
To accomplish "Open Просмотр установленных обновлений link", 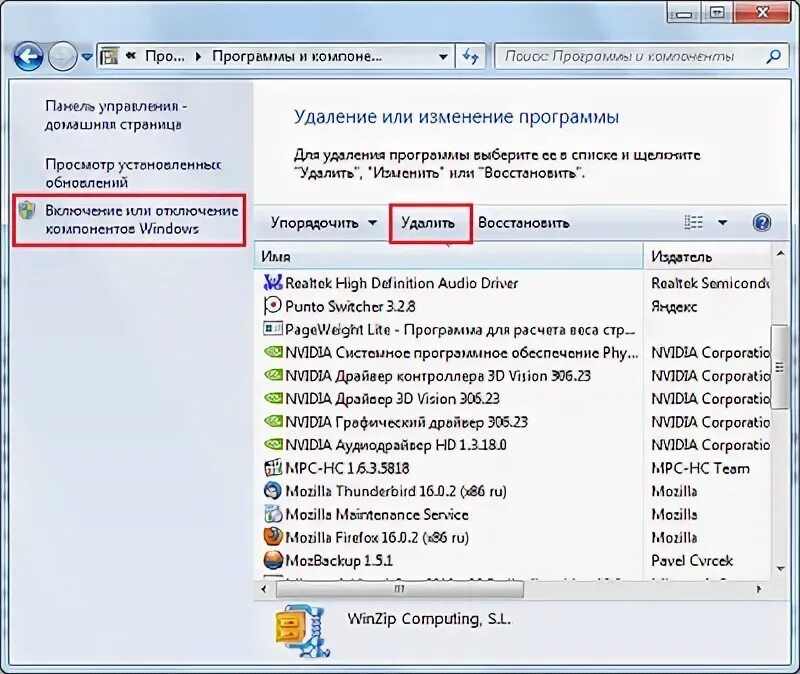I will pyautogui.click(x=133, y=173).
